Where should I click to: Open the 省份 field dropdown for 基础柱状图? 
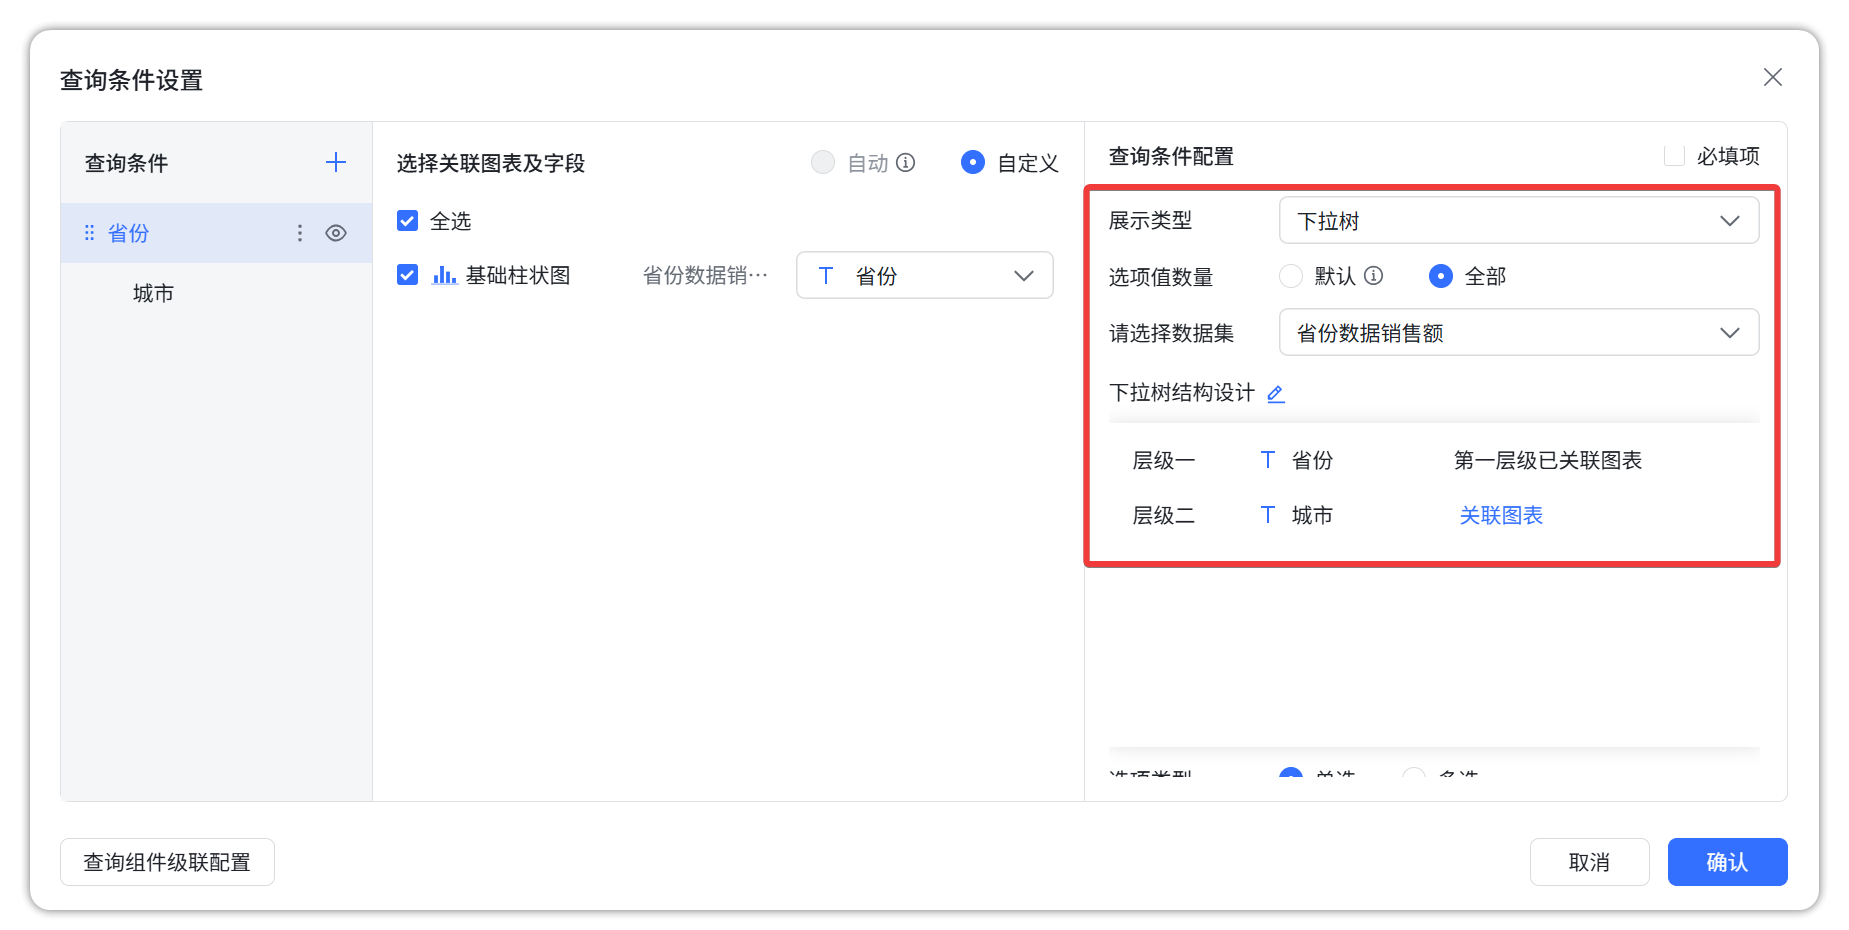click(925, 275)
